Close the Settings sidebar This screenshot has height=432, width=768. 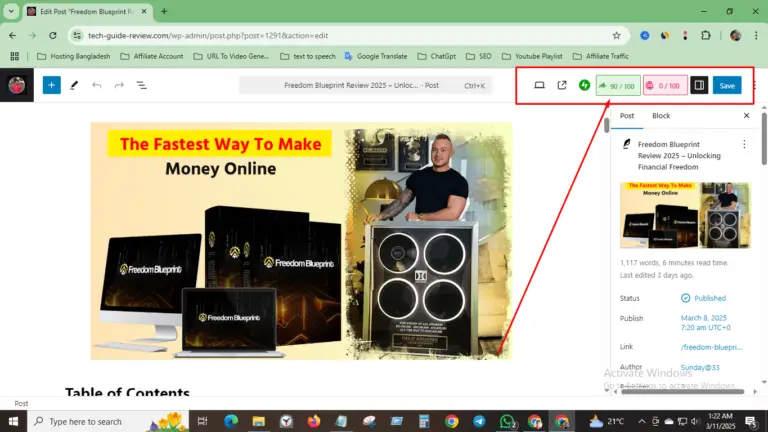746,116
